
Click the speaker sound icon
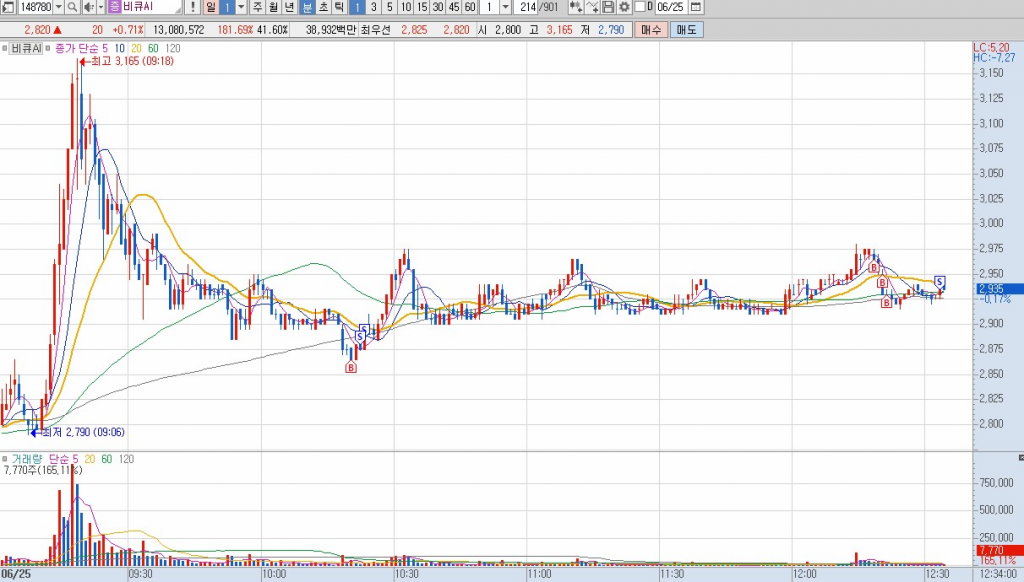(89, 7)
